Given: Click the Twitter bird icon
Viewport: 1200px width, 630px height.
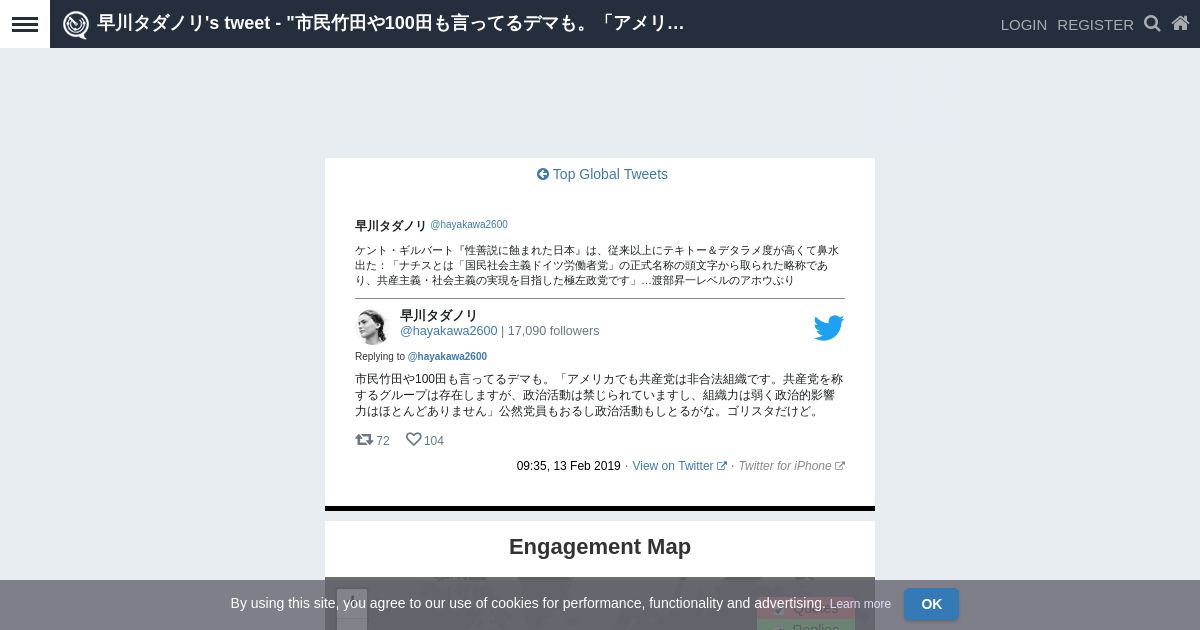Looking at the screenshot, I should click(x=829, y=328).
